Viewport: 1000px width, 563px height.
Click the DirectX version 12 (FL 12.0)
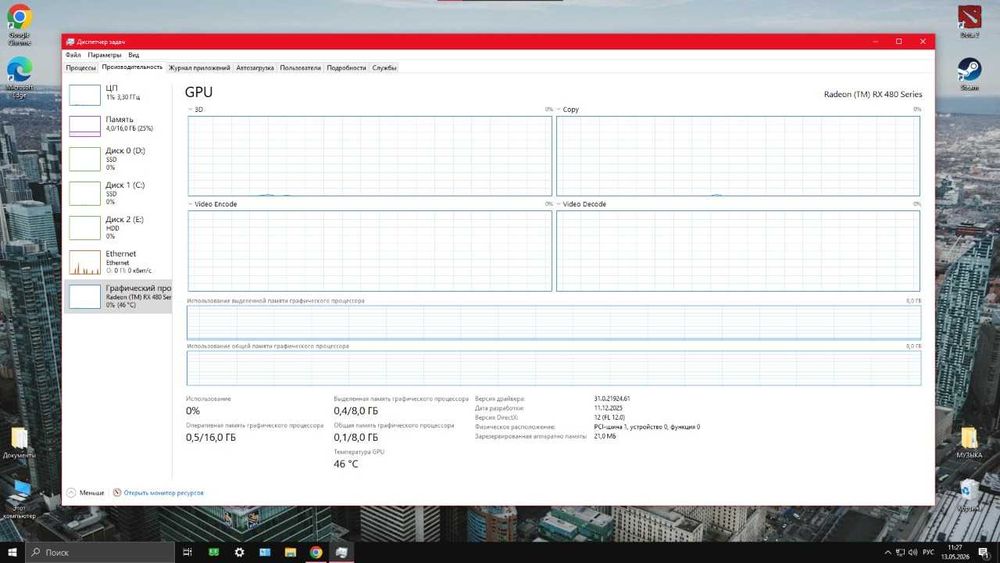point(609,418)
